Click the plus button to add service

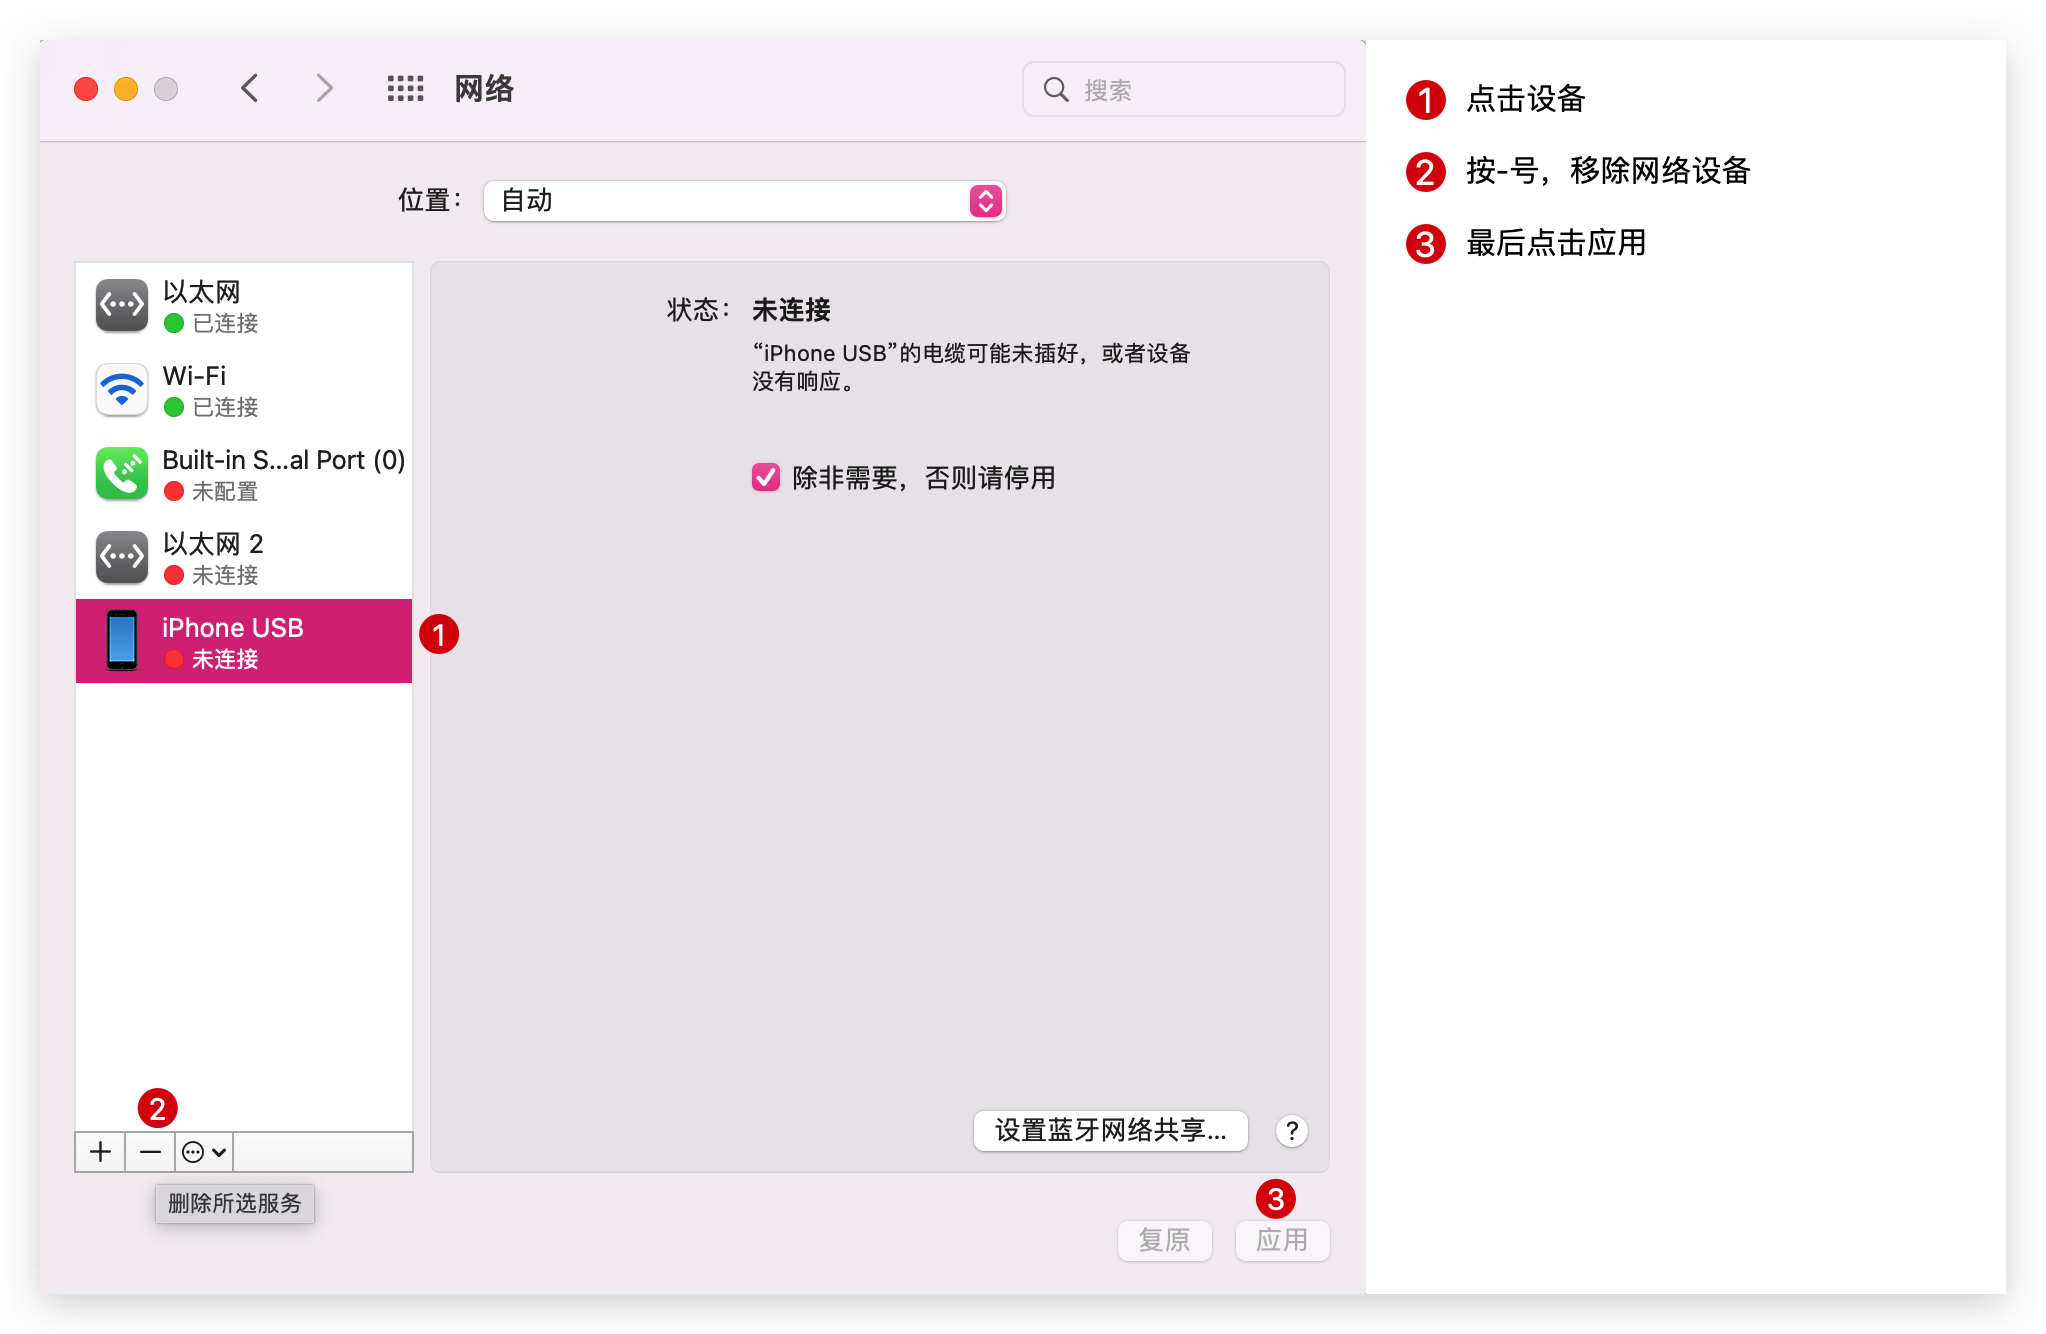(100, 1152)
